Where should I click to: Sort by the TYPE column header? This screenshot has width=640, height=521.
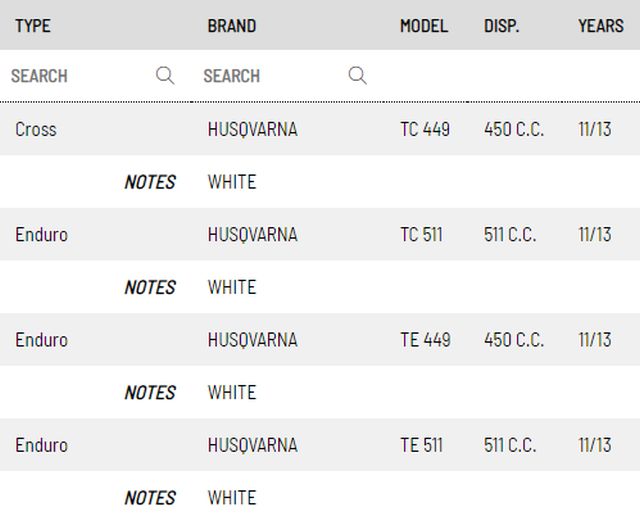click(33, 25)
